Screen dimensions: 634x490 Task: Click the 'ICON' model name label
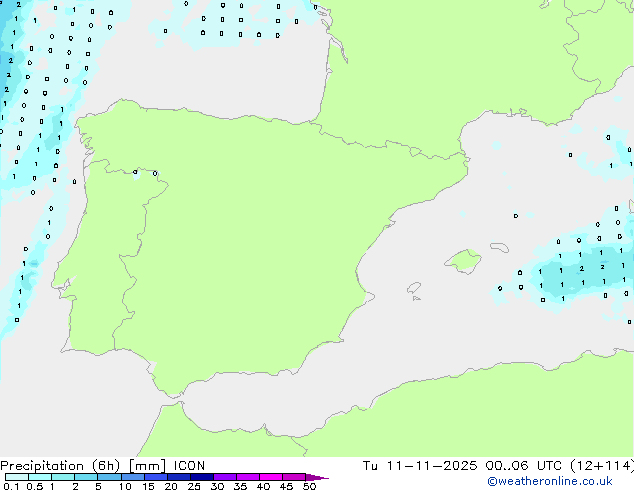tap(189, 466)
